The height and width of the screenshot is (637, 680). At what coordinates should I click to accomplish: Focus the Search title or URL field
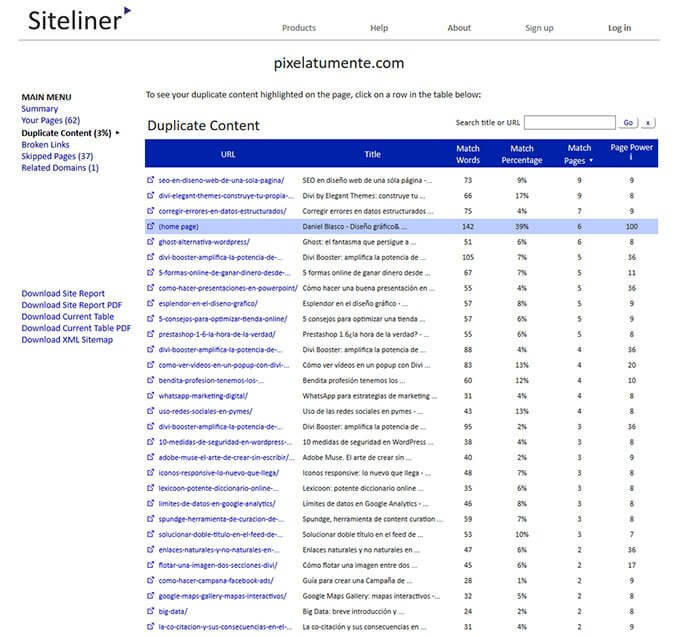click(x=569, y=122)
